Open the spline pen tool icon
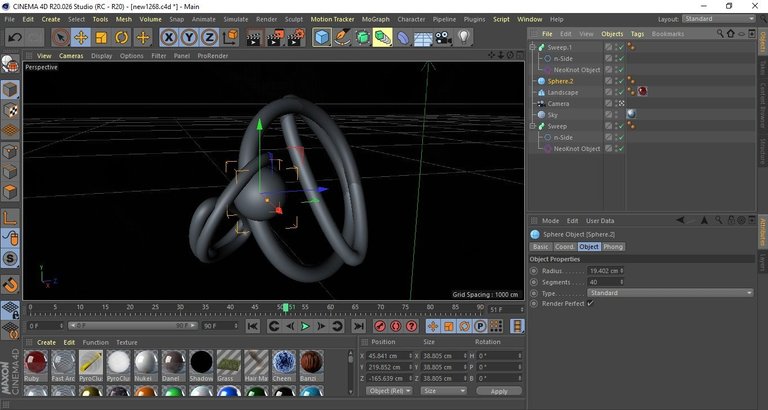This screenshot has height=410, width=768. (x=342, y=38)
